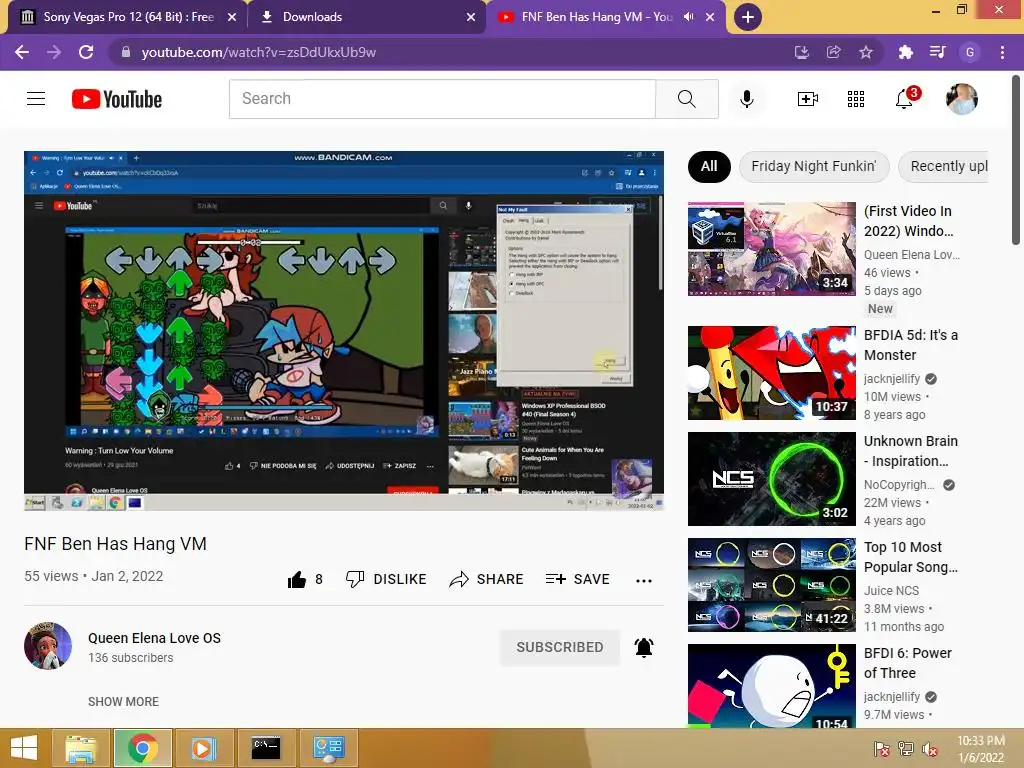Close the Downloads tab

point(470,17)
